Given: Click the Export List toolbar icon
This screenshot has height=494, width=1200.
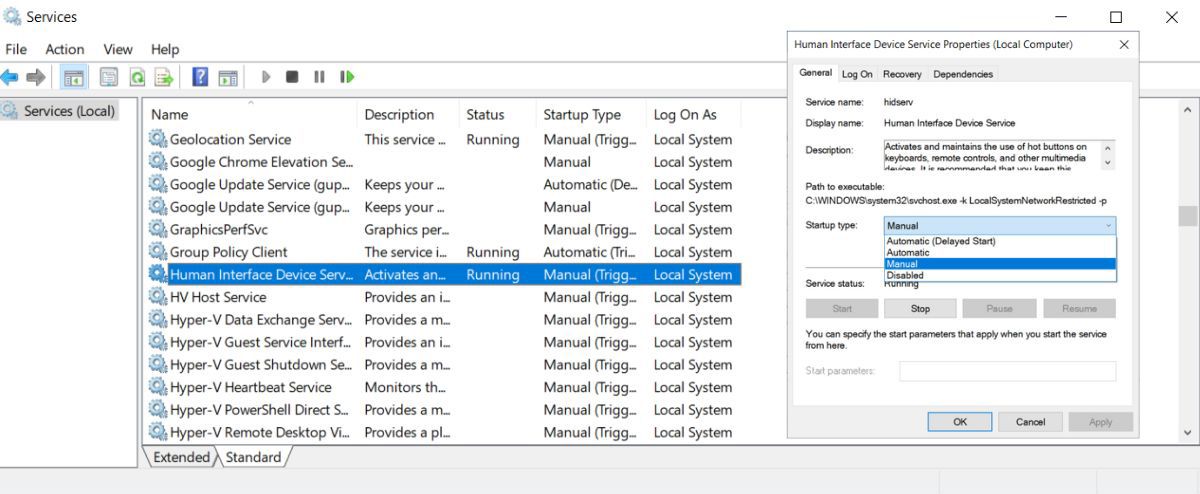Looking at the screenshot, I should [x=163, y=77].
